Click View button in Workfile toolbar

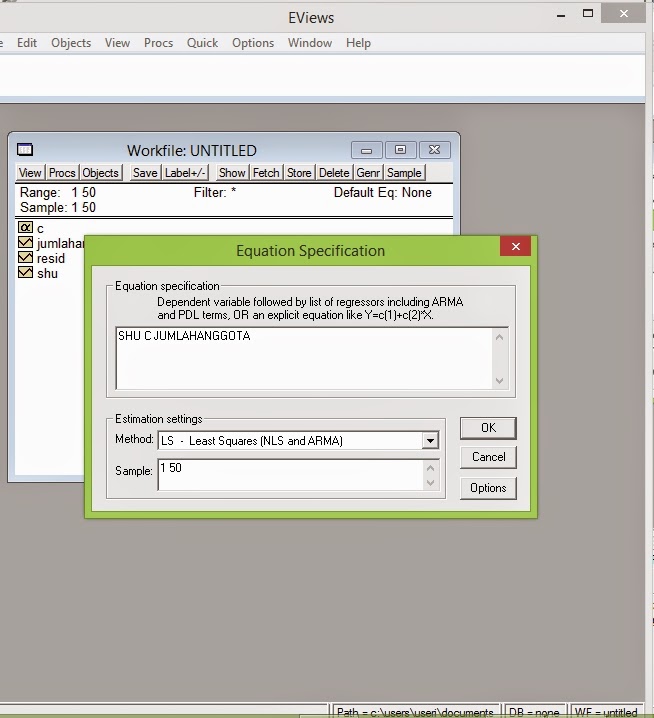[30, 173]
